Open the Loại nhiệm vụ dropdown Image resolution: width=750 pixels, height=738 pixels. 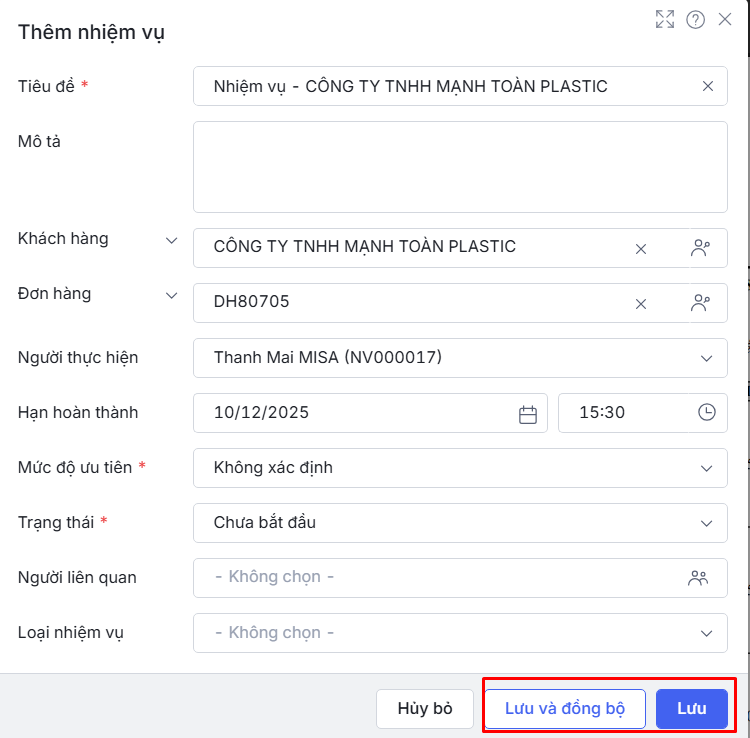tap(707, 632)
